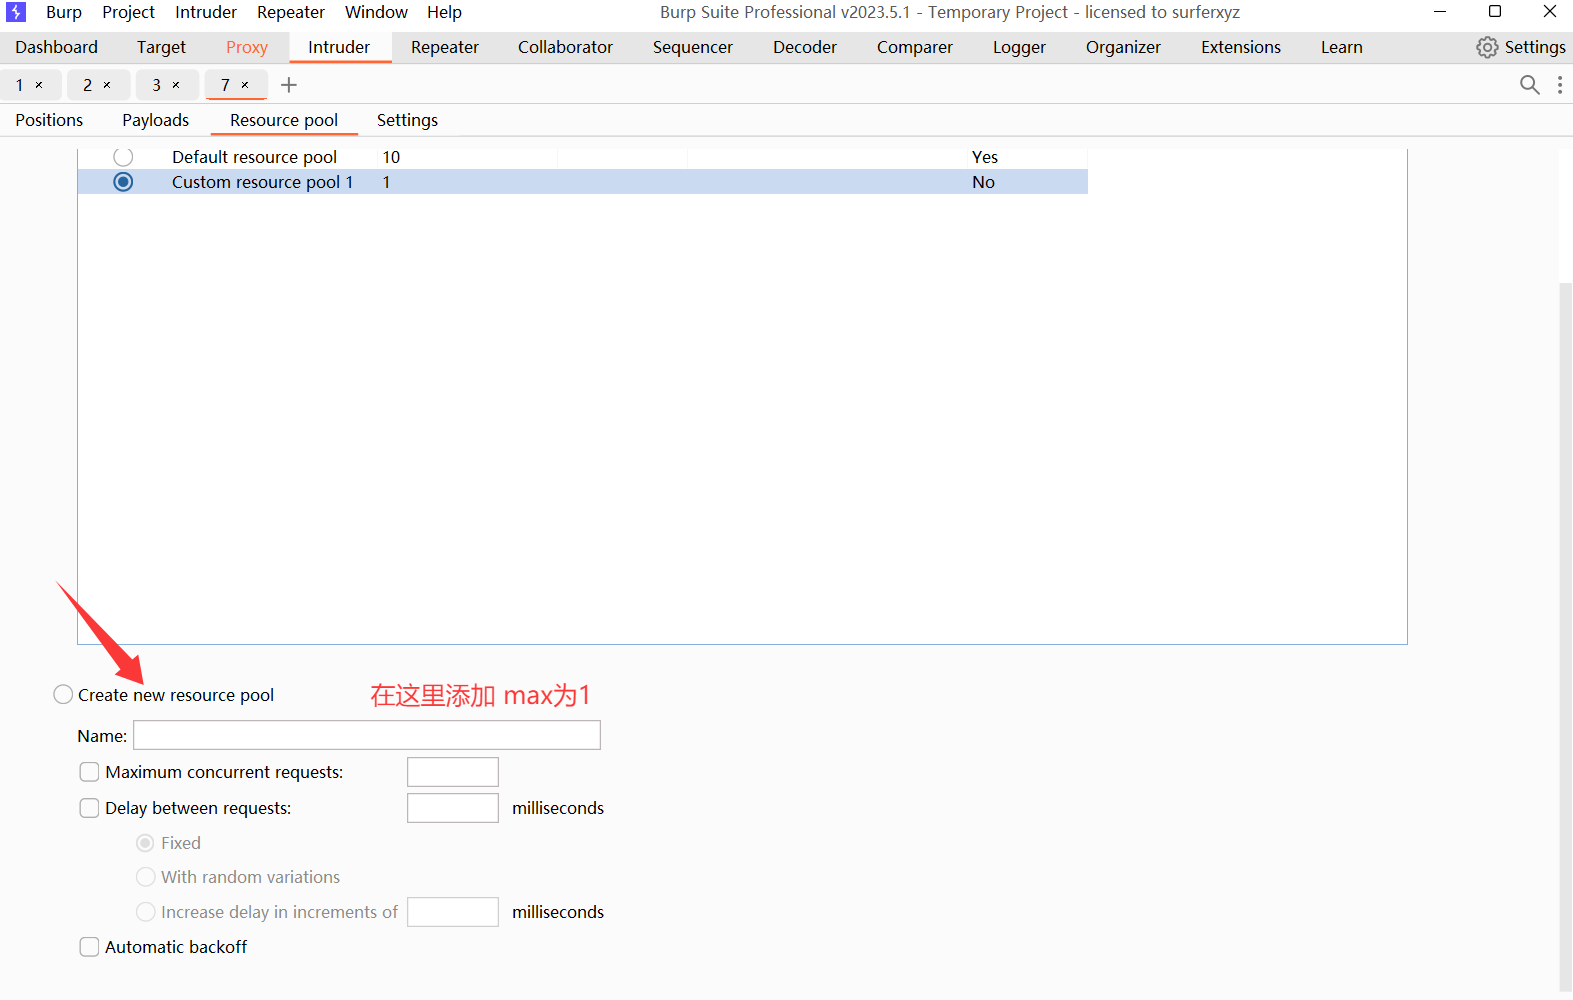Switch to the Proxy tab
This screenshot has width=1573, height=1000.
(247, 47)
